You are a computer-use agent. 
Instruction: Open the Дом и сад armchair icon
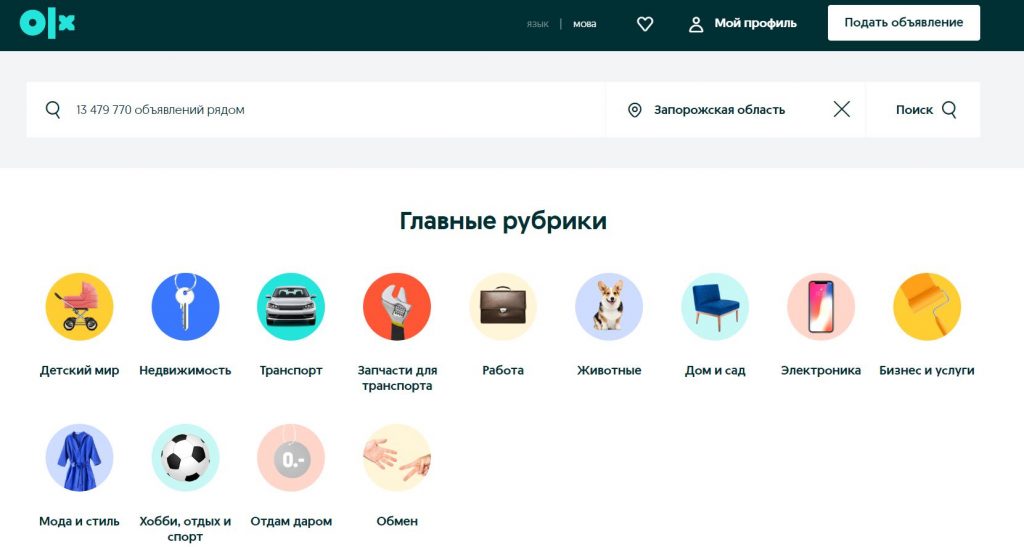[715, 307]
